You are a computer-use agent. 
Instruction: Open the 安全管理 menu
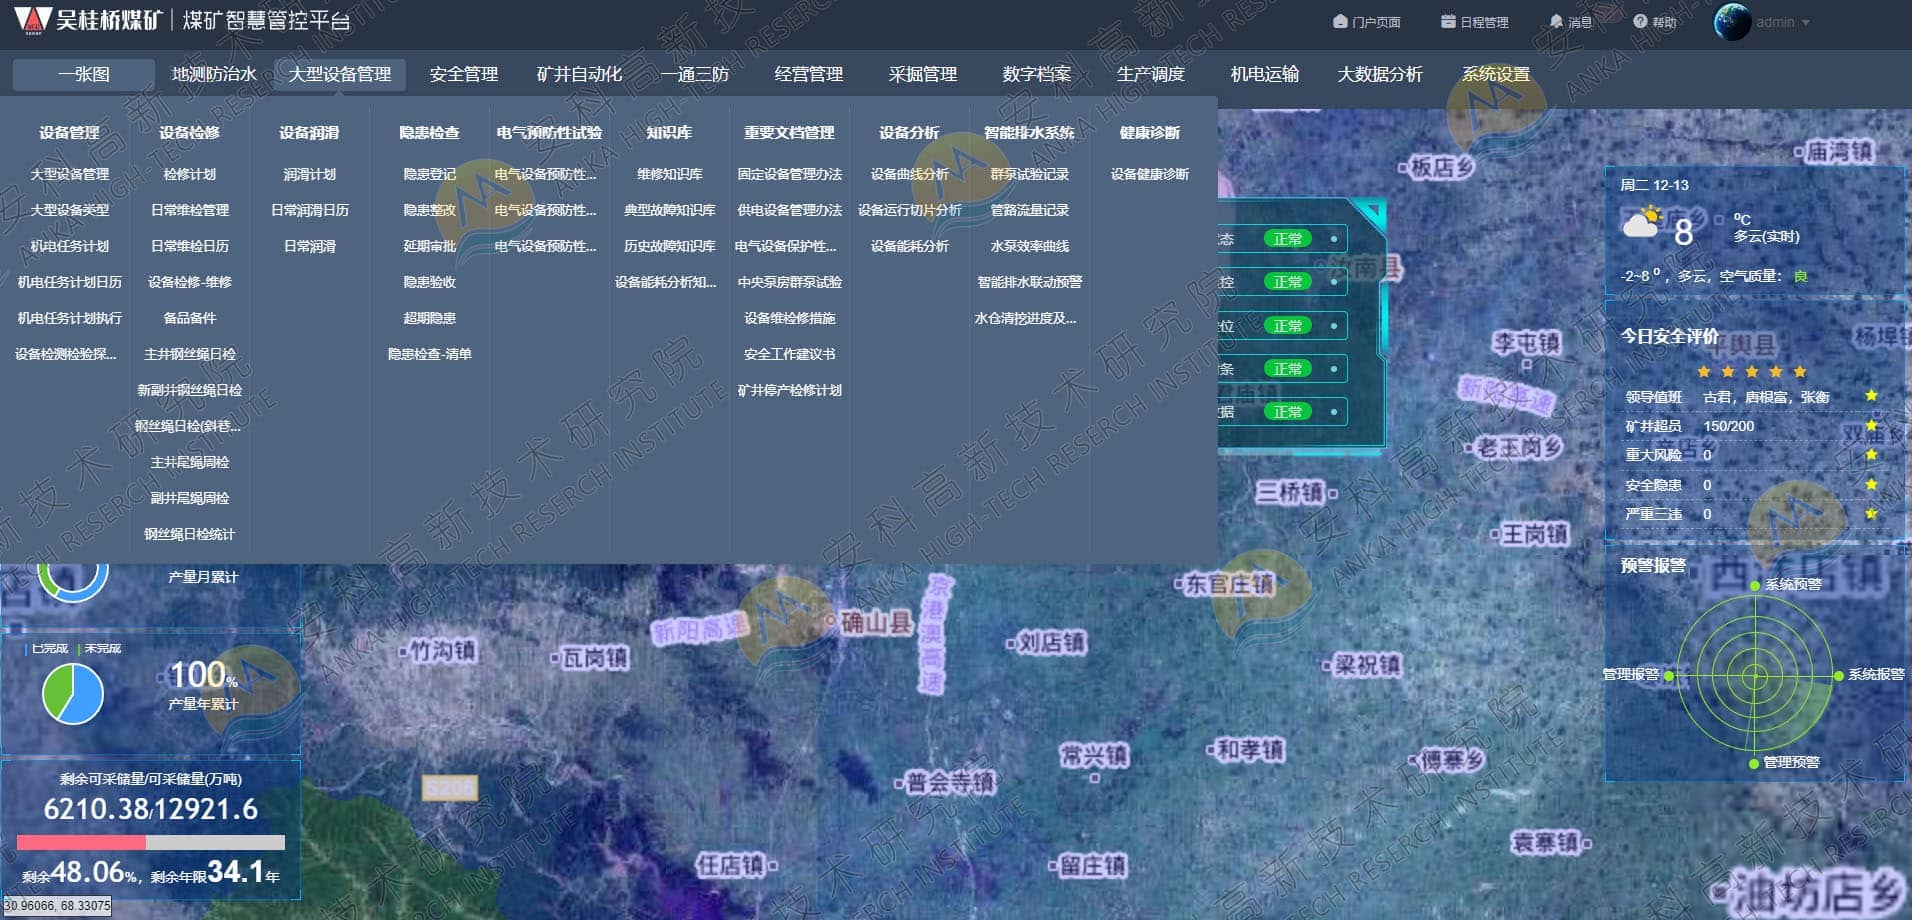[x=464, y=74]
